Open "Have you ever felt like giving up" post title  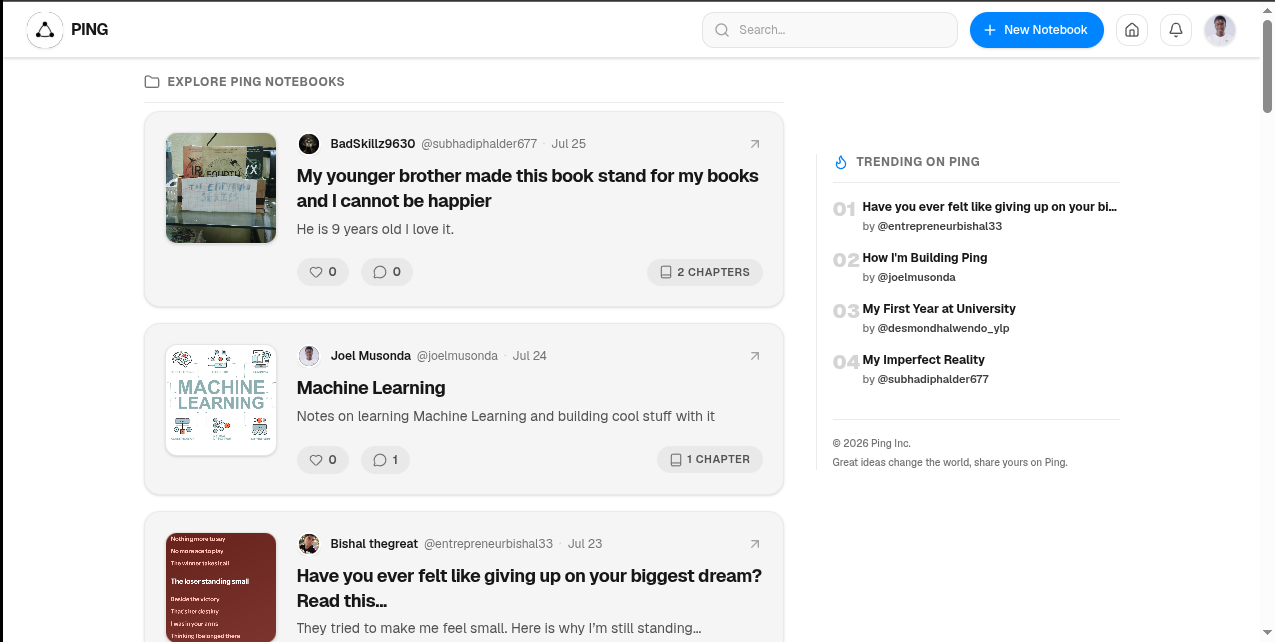click(x=530, y=588)
